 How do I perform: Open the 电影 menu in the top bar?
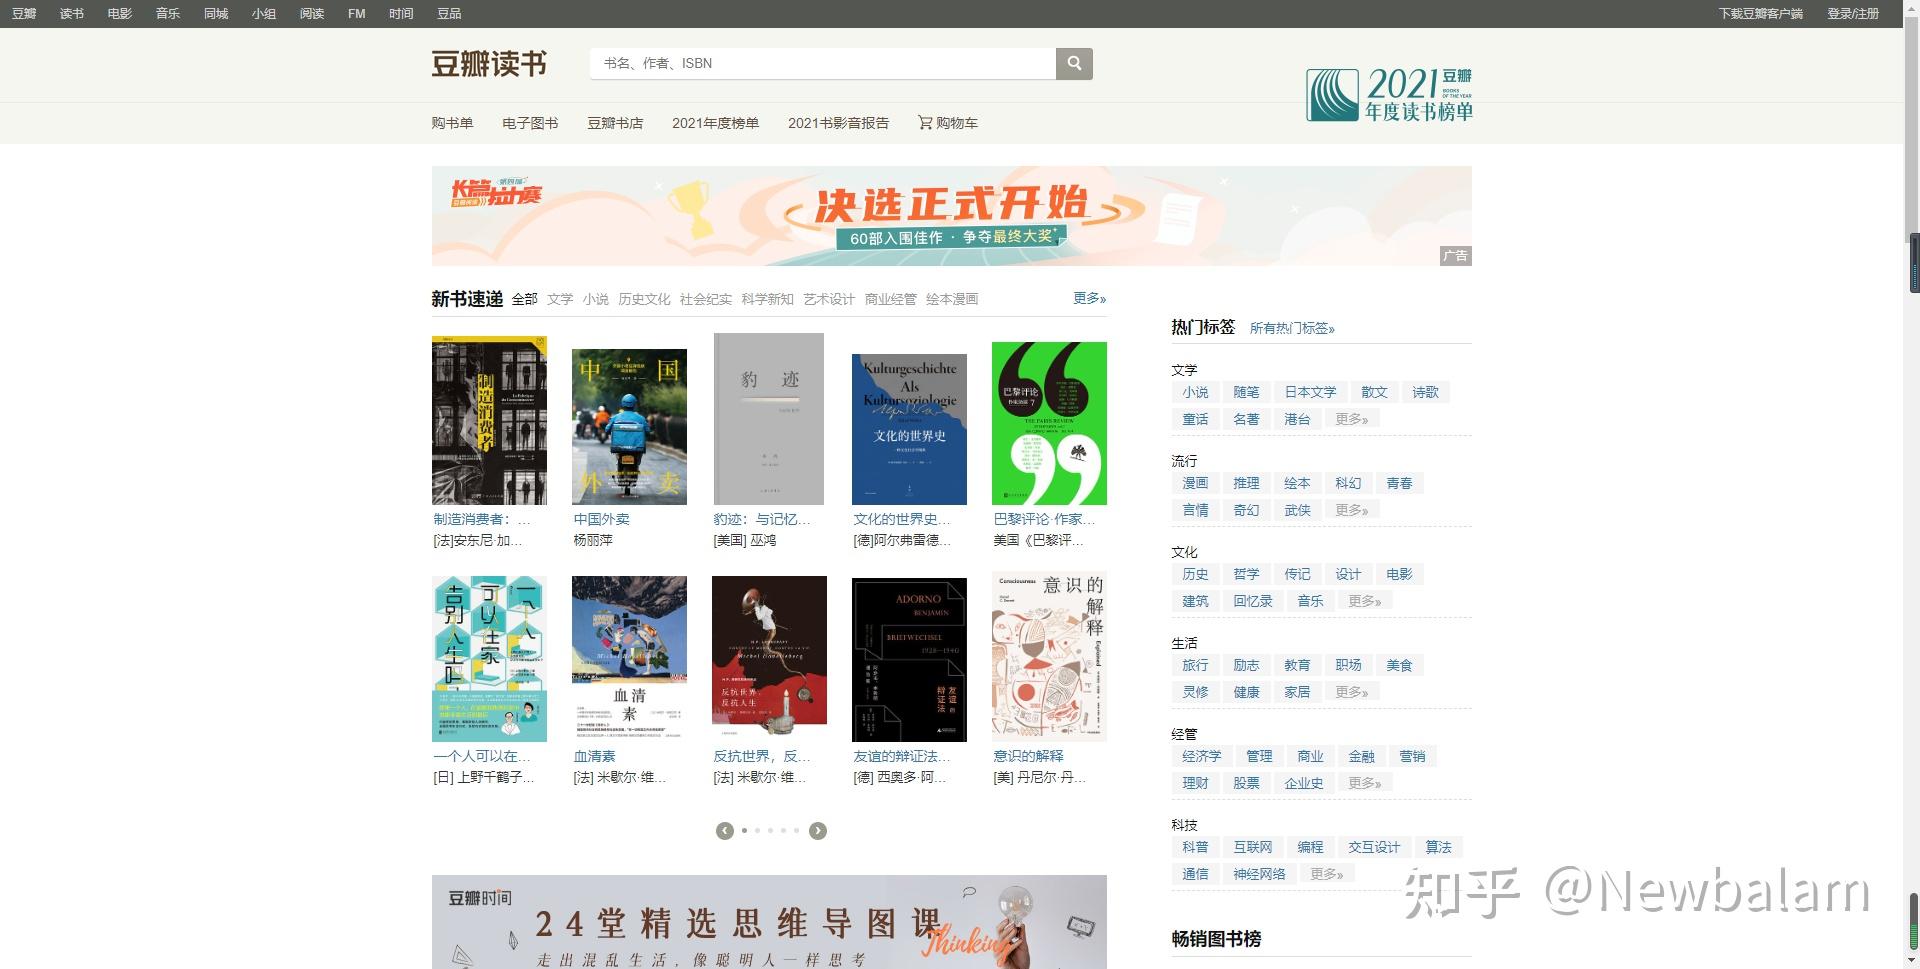(119, 14)
